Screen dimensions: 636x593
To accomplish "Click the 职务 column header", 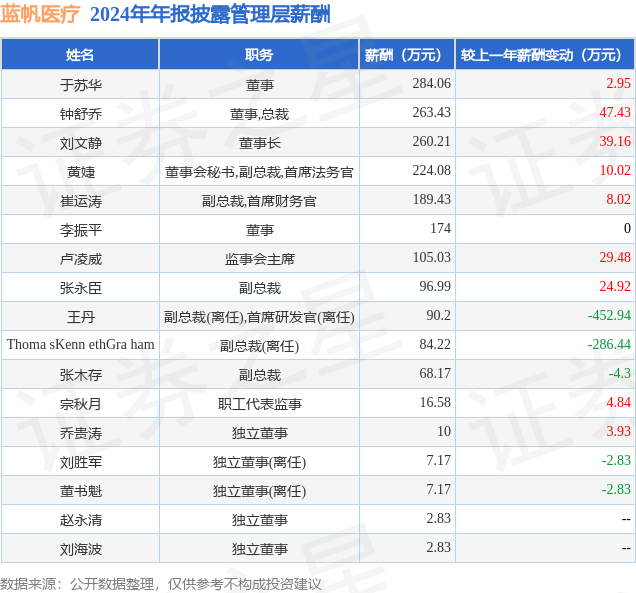I will [259, 54].
